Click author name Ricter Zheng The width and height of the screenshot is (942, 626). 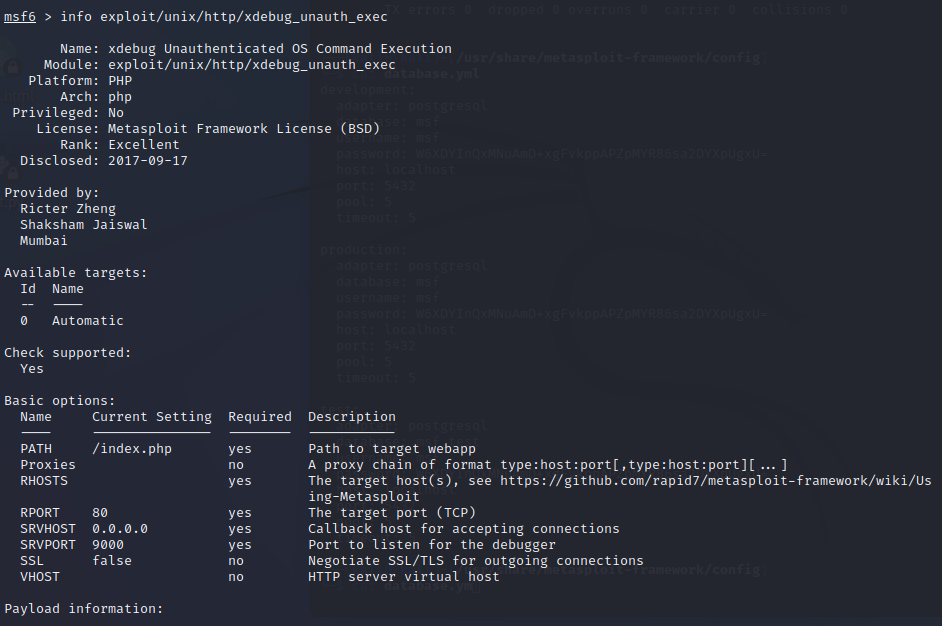tap(68, 208)
